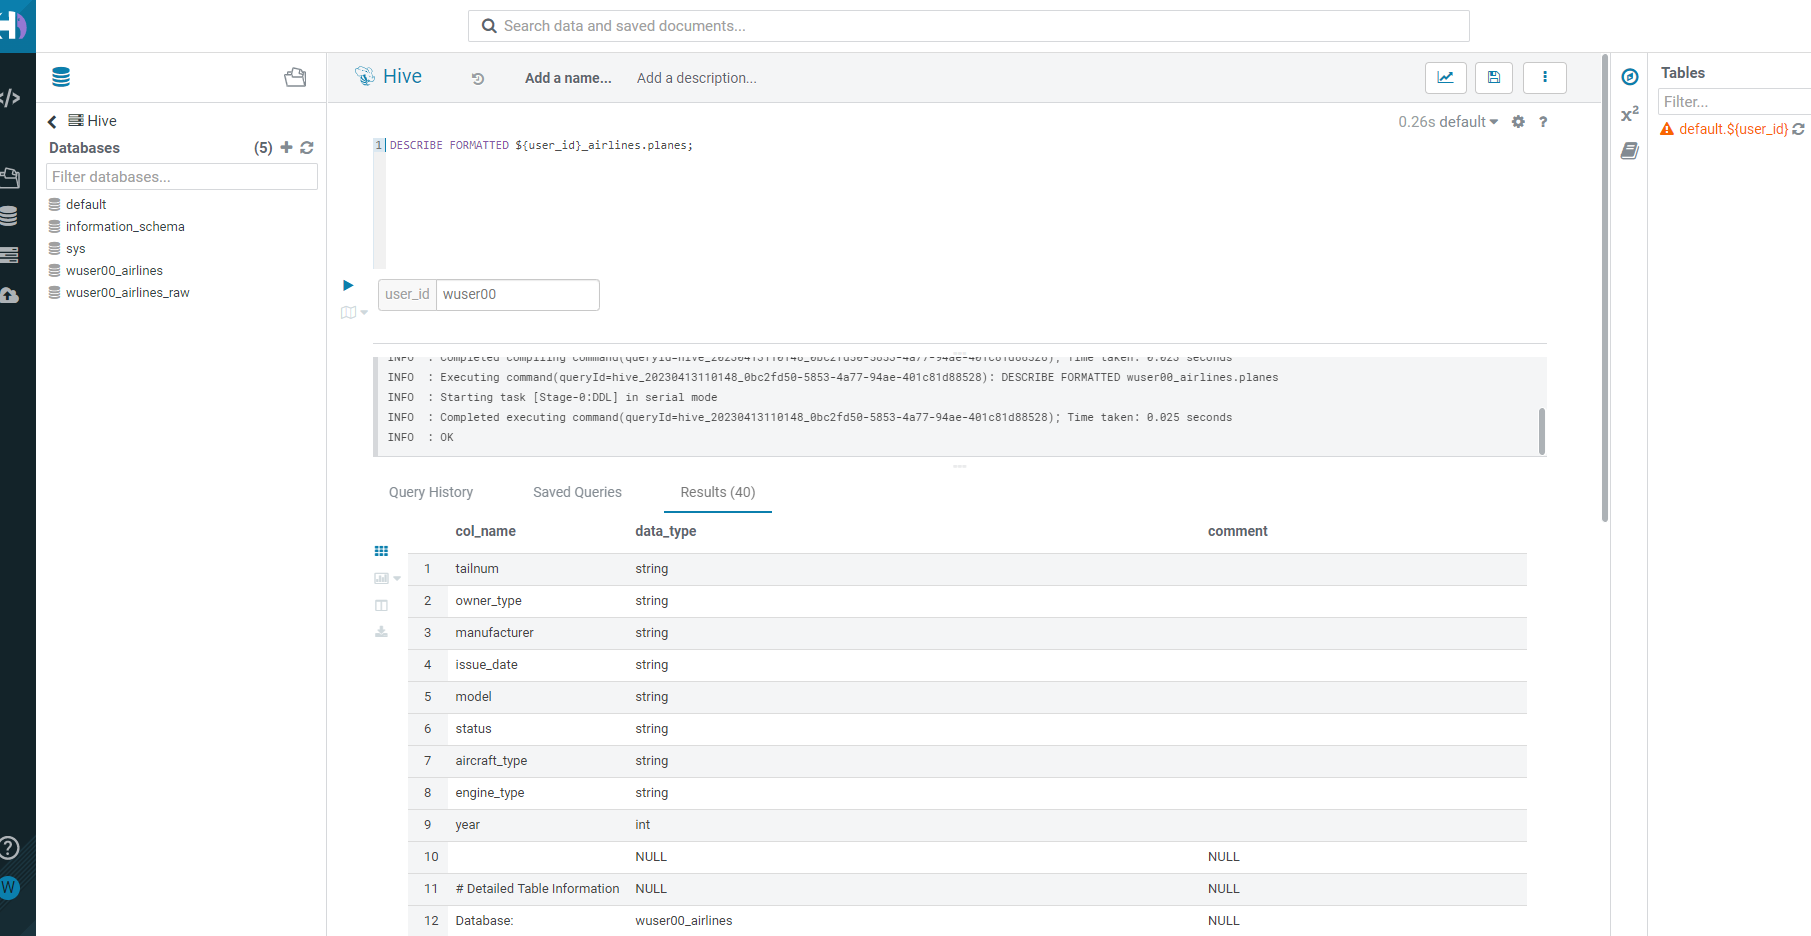1811x936 pixels.
Task: Refresh the default.${user_id} table entry
Action: (1798, 129)
